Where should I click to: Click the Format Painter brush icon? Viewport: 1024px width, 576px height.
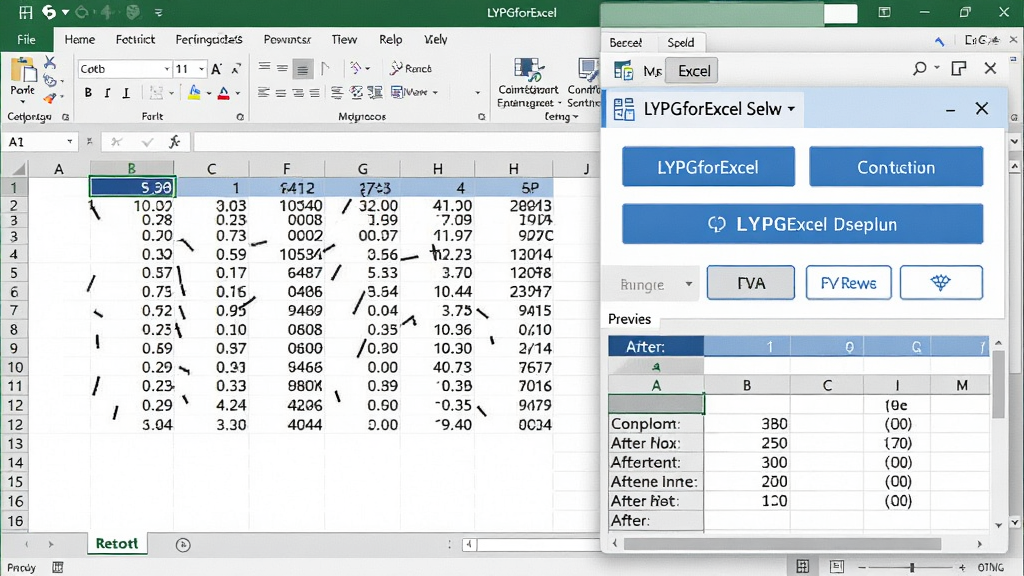pos(50,99)
